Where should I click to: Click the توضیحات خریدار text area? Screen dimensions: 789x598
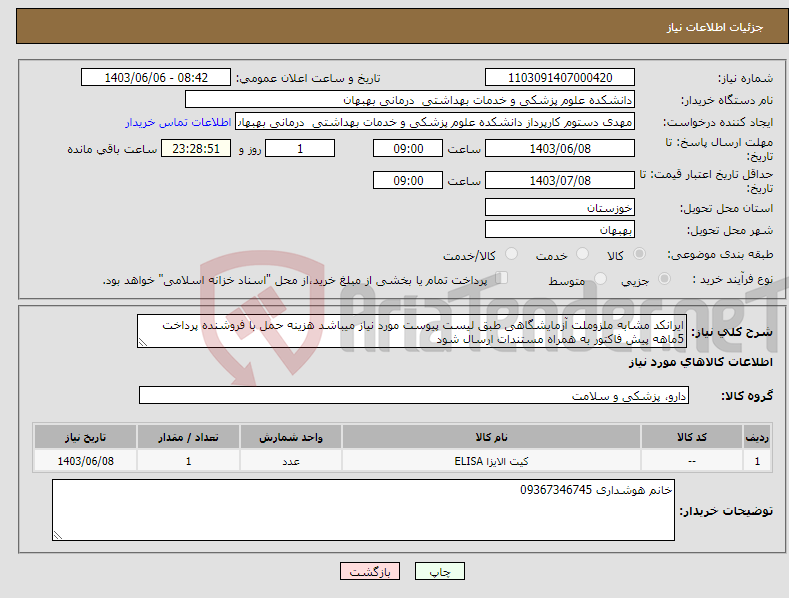(x=363, y=510)
